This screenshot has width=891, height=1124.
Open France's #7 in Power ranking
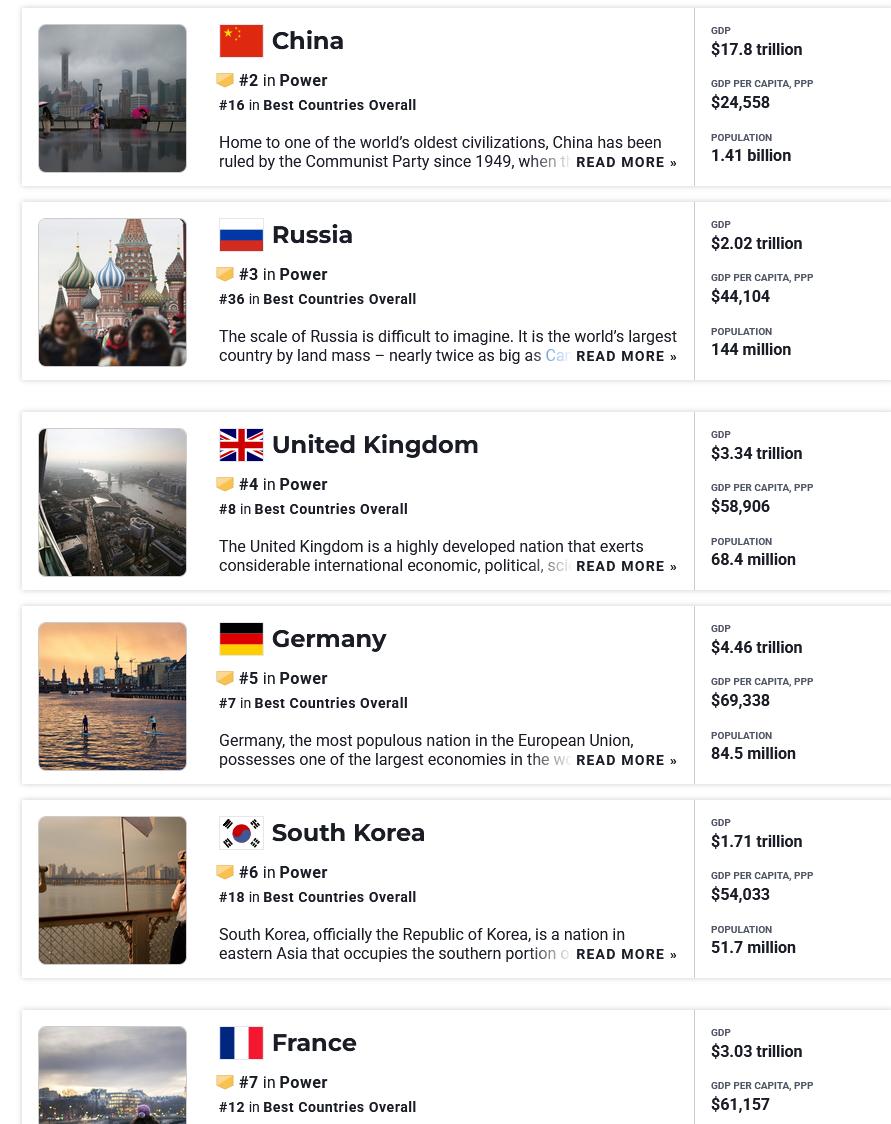[x=283, y=1082]
